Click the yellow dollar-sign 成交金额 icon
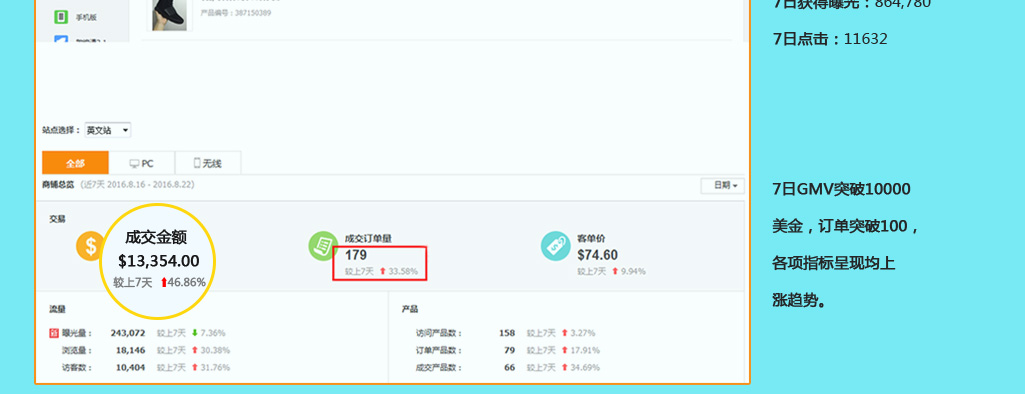 point(90,246)
